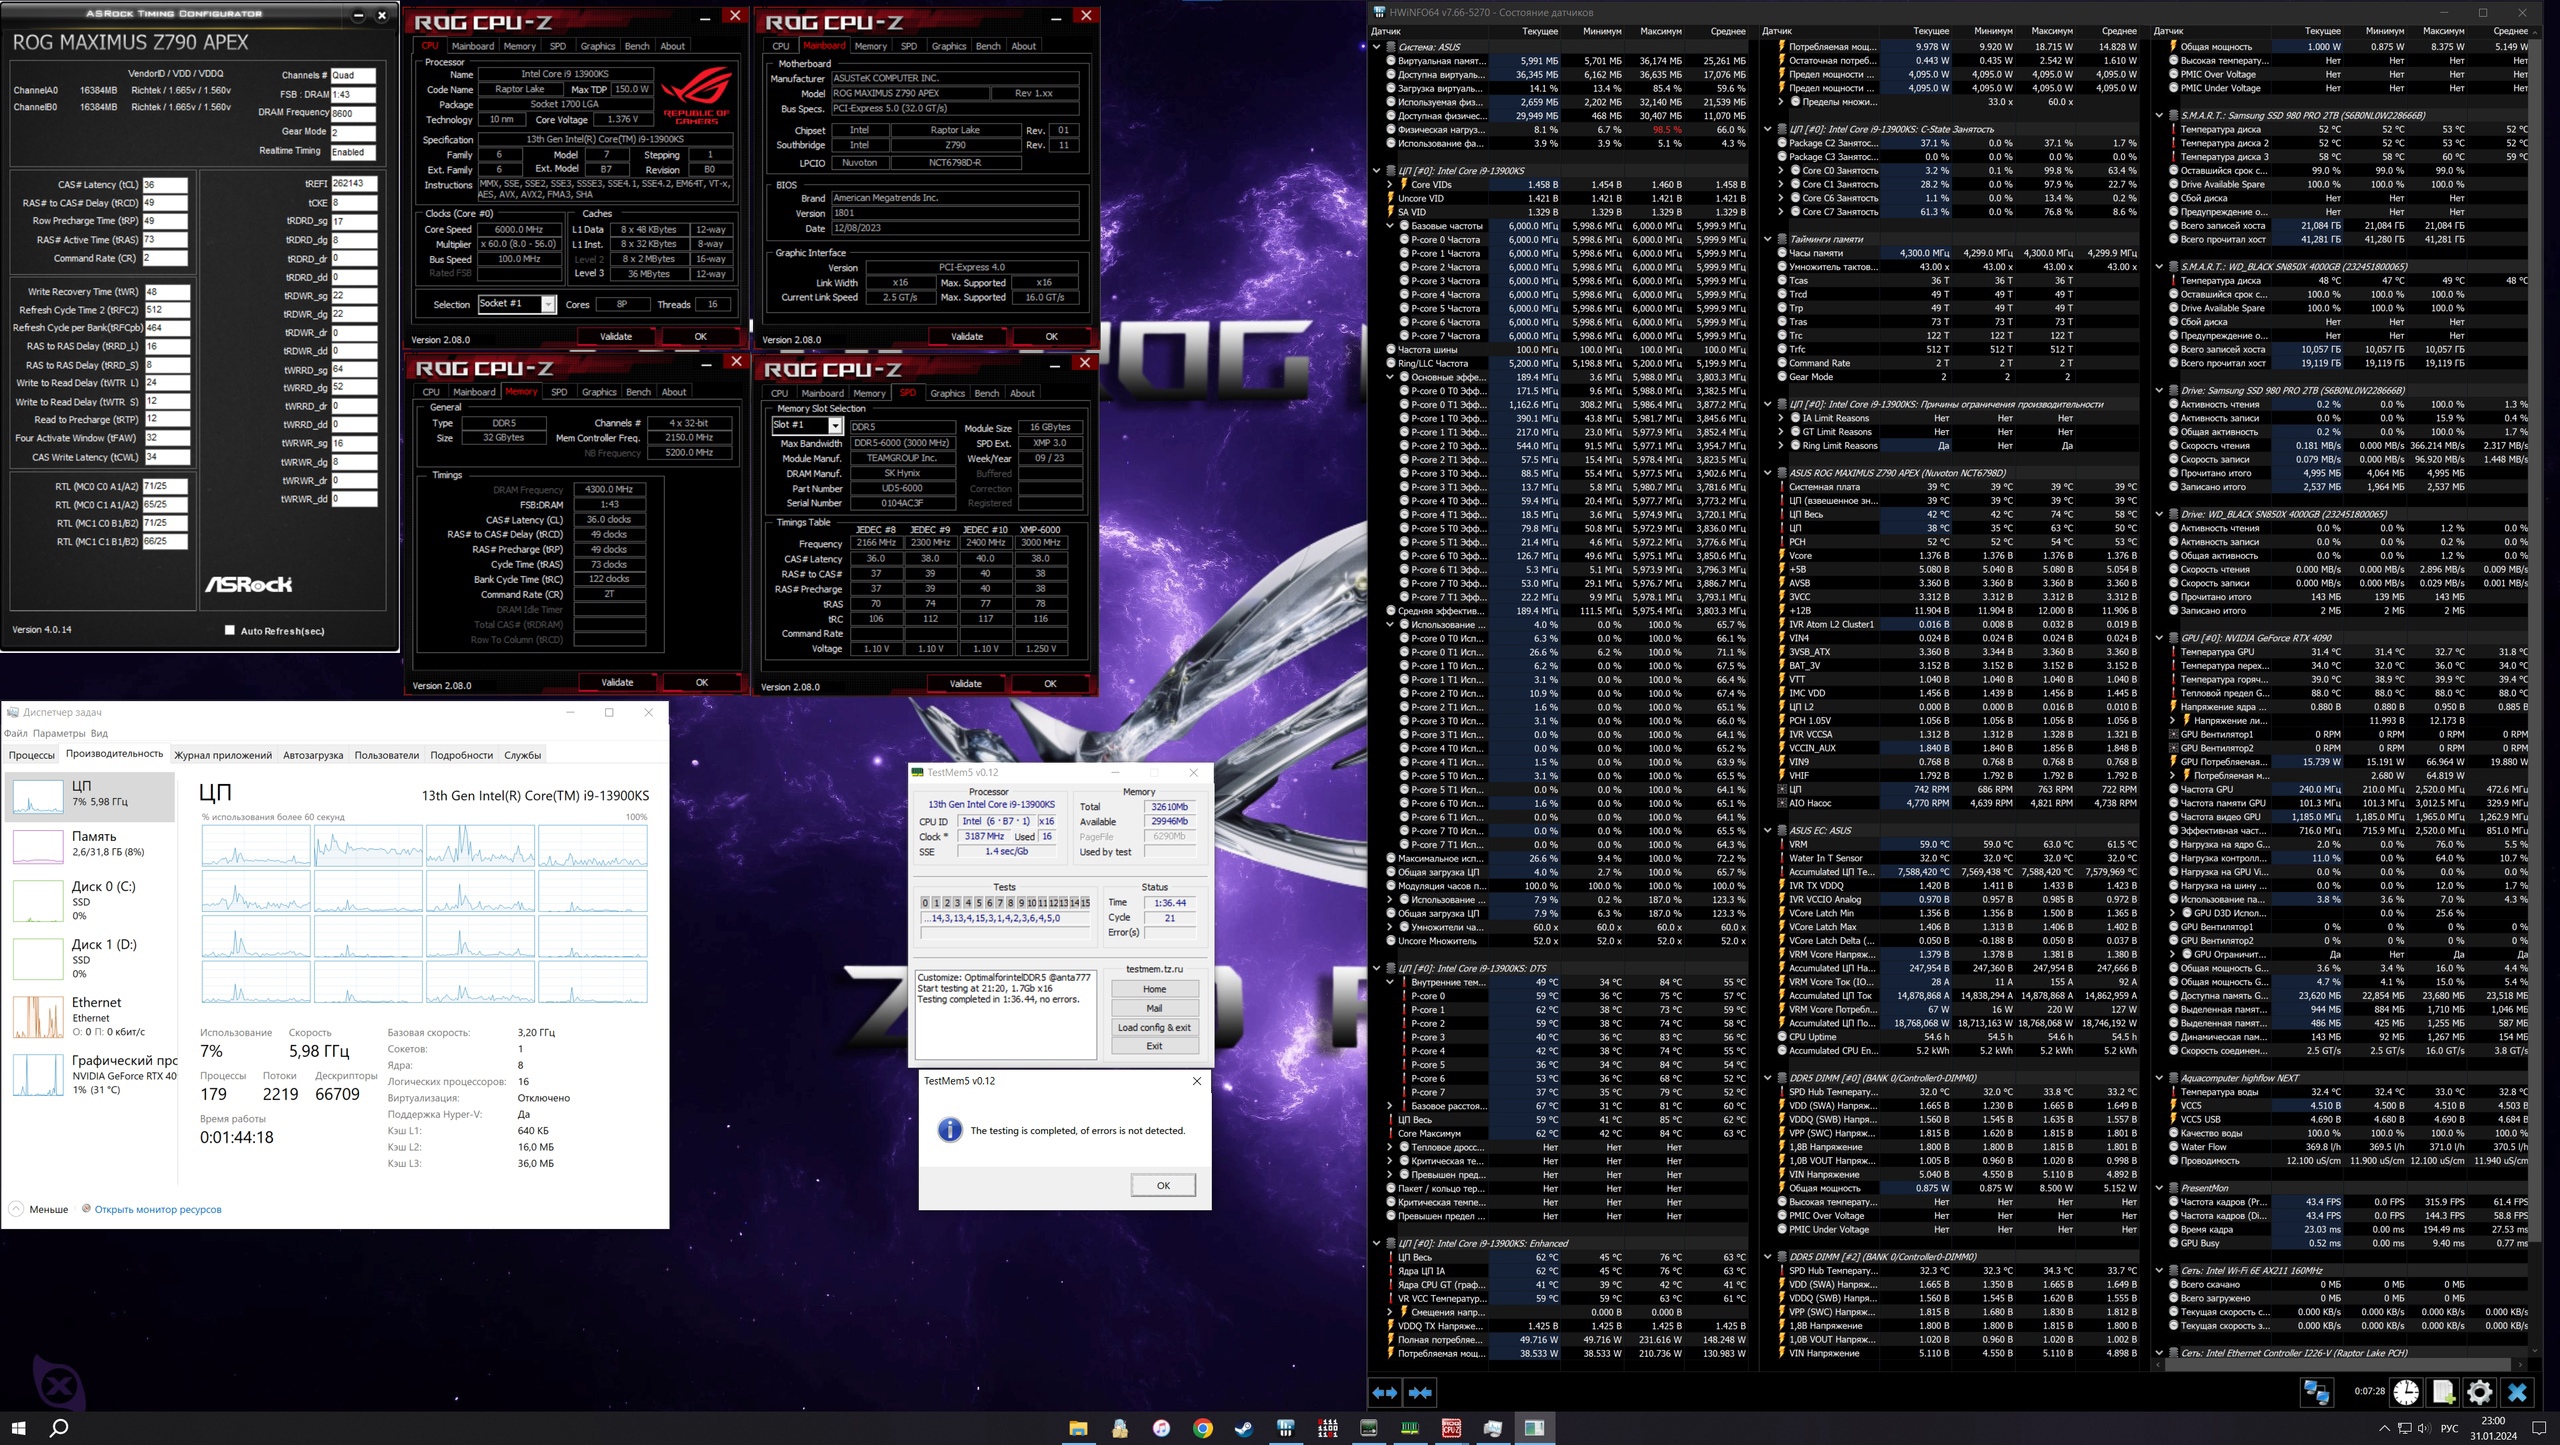Screen dimensions: 2560x1445
Task: Select Диск 0 (C:) in Task Manager sidebar
Action: 90,900
